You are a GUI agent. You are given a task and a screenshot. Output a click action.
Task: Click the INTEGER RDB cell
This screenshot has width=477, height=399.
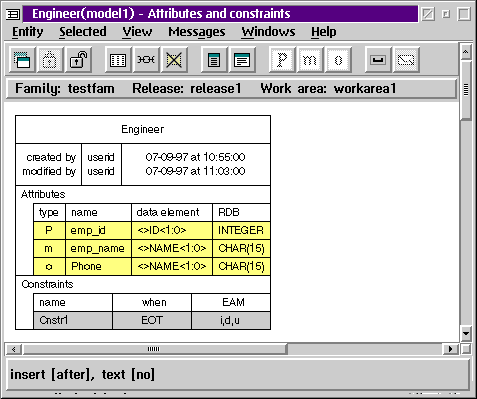click(x=241, y=231)
